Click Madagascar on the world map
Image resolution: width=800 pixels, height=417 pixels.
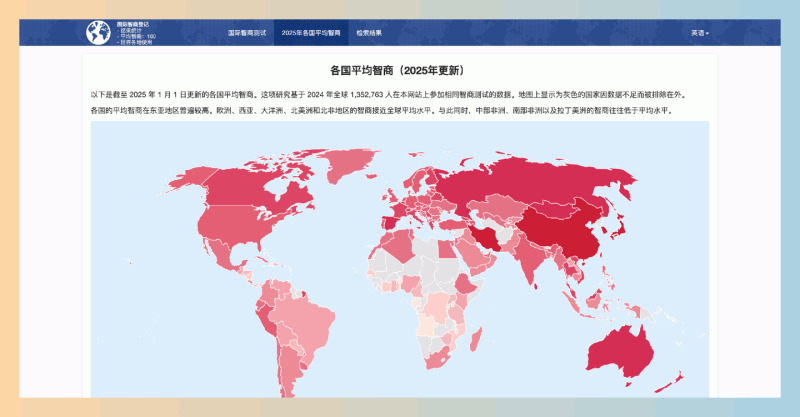click(x=476, y=339)
